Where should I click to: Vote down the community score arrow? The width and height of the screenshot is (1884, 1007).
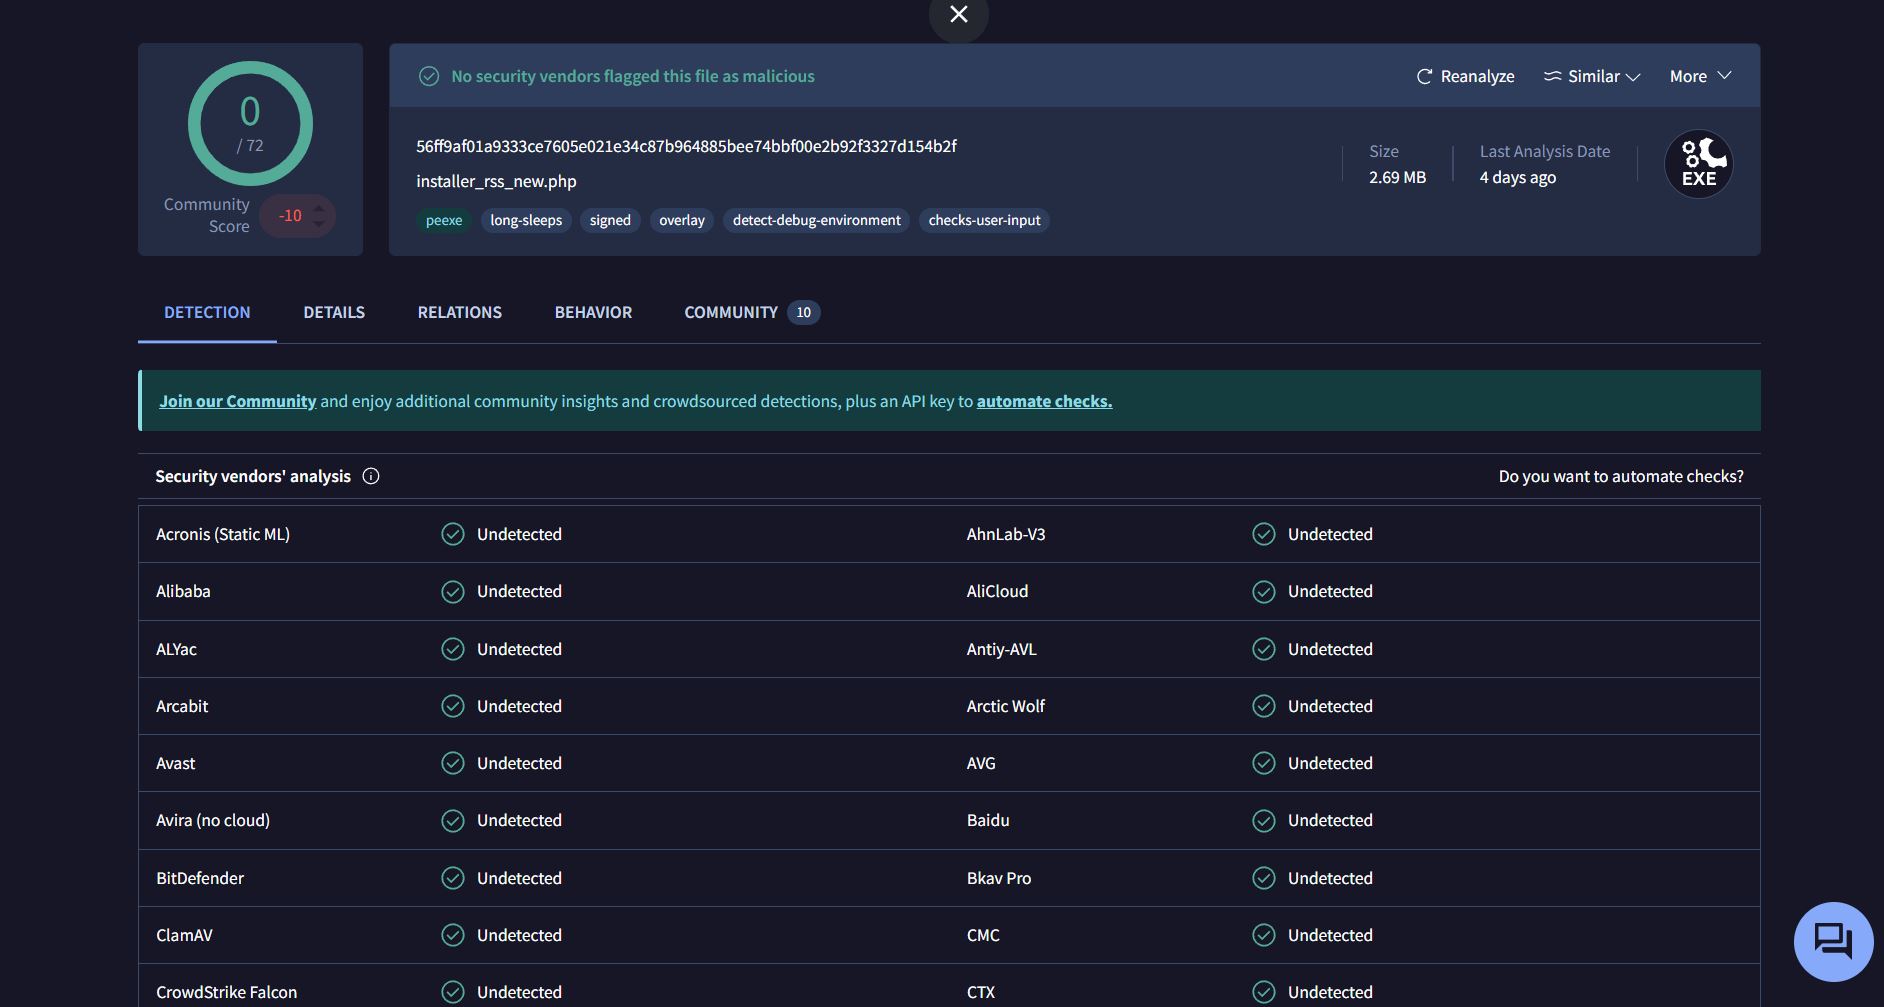click(x=318, y=223)
